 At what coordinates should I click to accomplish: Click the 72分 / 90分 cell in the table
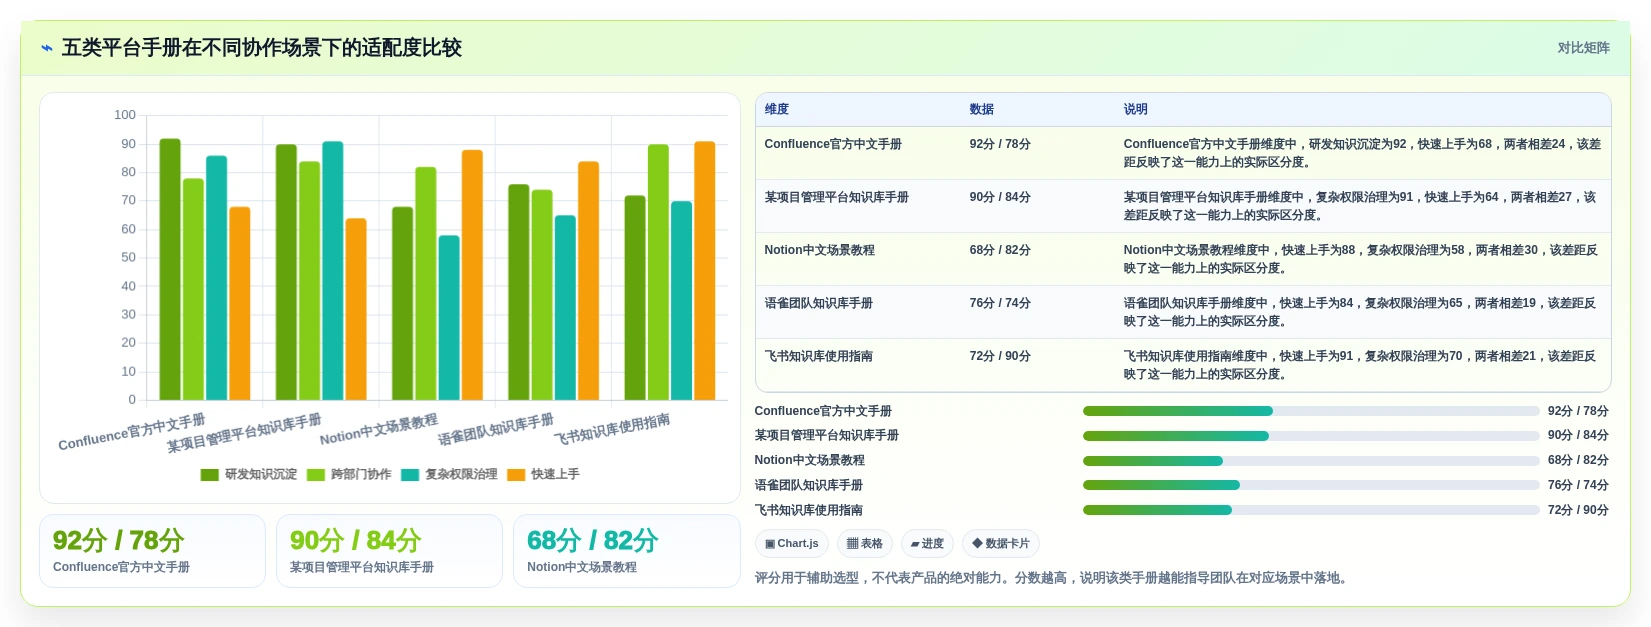coord(1000,356)
